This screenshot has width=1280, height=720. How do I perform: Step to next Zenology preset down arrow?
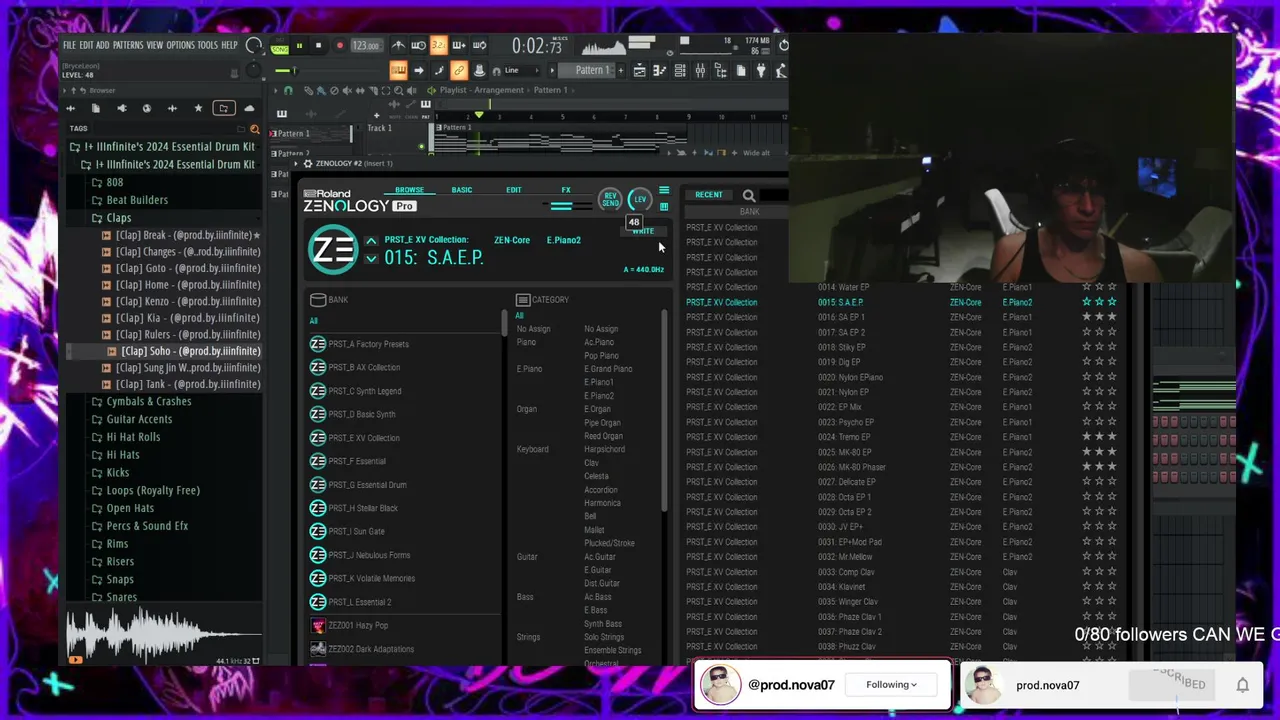(x=371, y=259)
